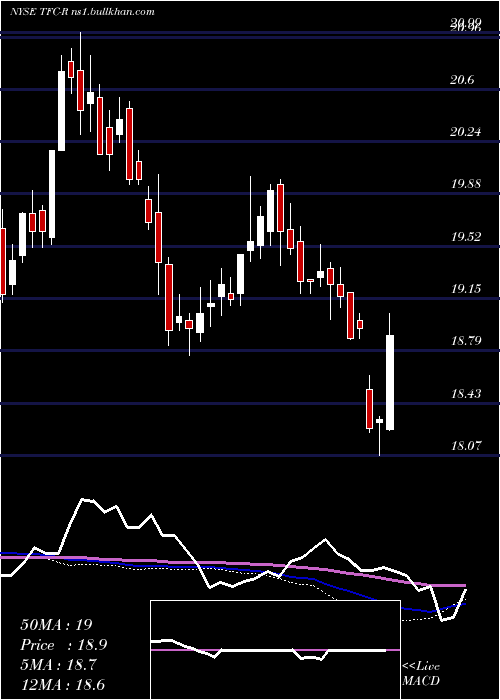Click the 20.24 price axis label
This screenshot has height=700, width=500.
(467, 132)
